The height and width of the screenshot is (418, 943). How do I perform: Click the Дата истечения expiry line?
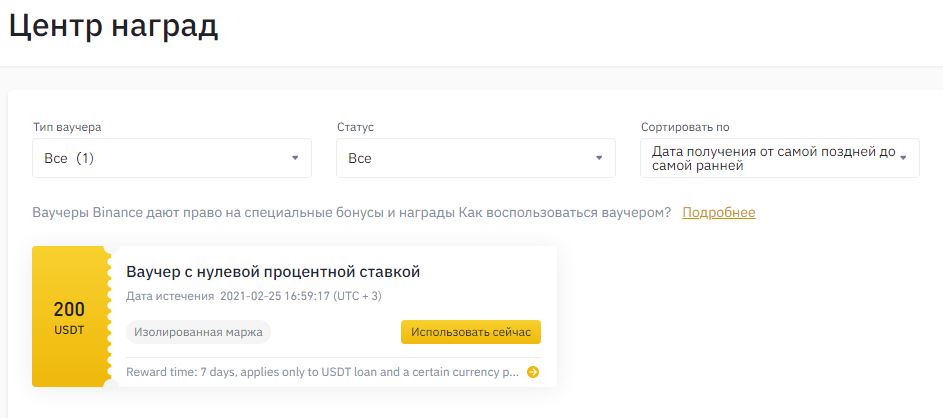(254, 296)
